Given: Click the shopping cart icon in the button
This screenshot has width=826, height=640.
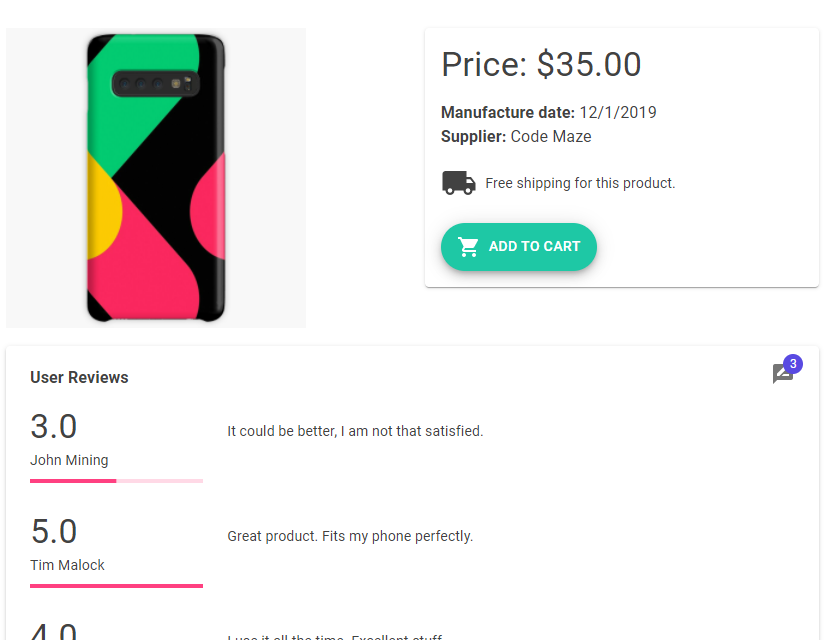Looking at the screenshot, I should (x=468, y=247).
